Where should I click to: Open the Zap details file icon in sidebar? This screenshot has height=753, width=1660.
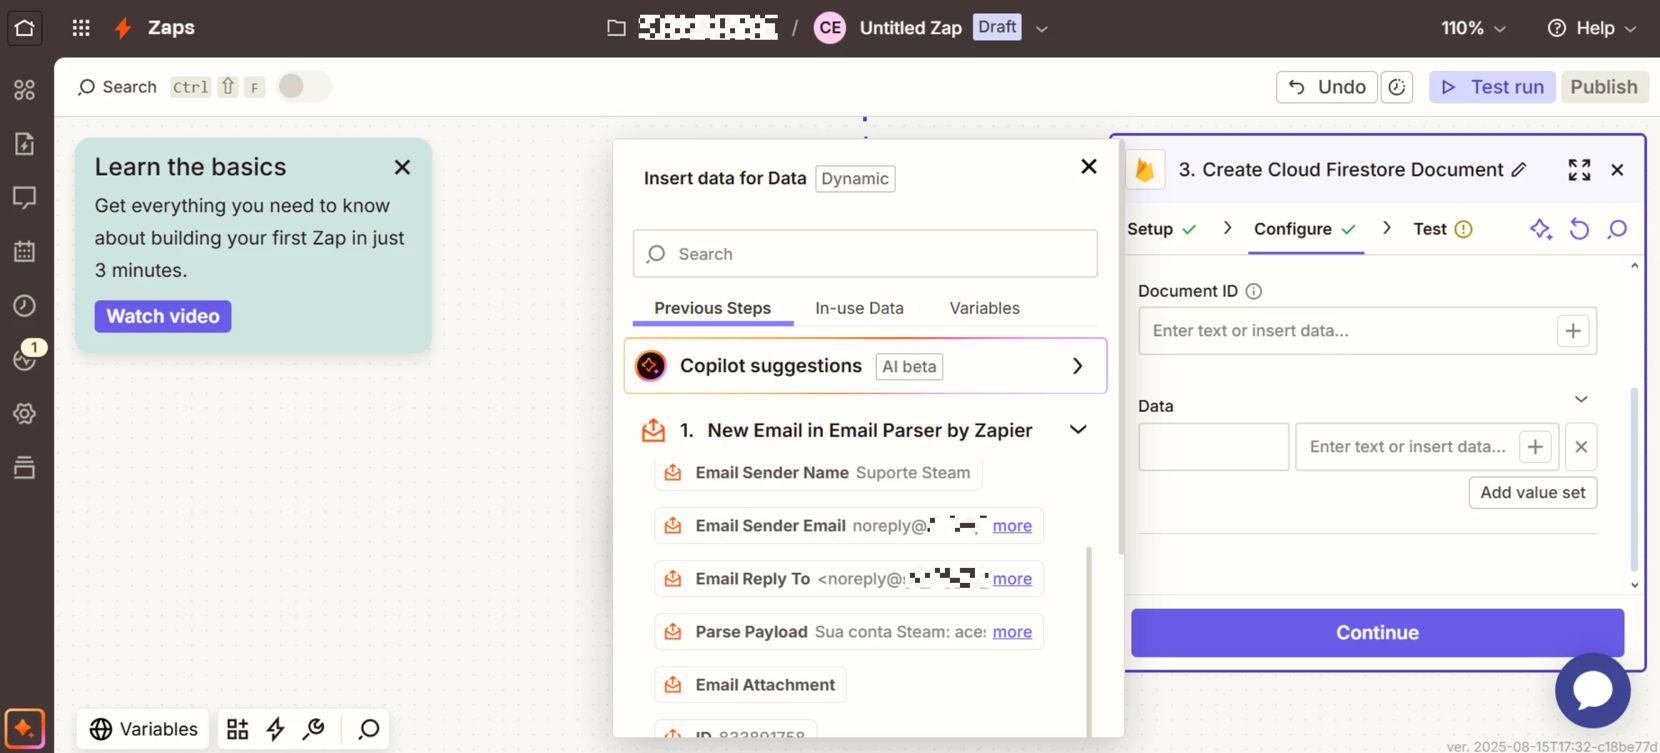coord(25,144)
